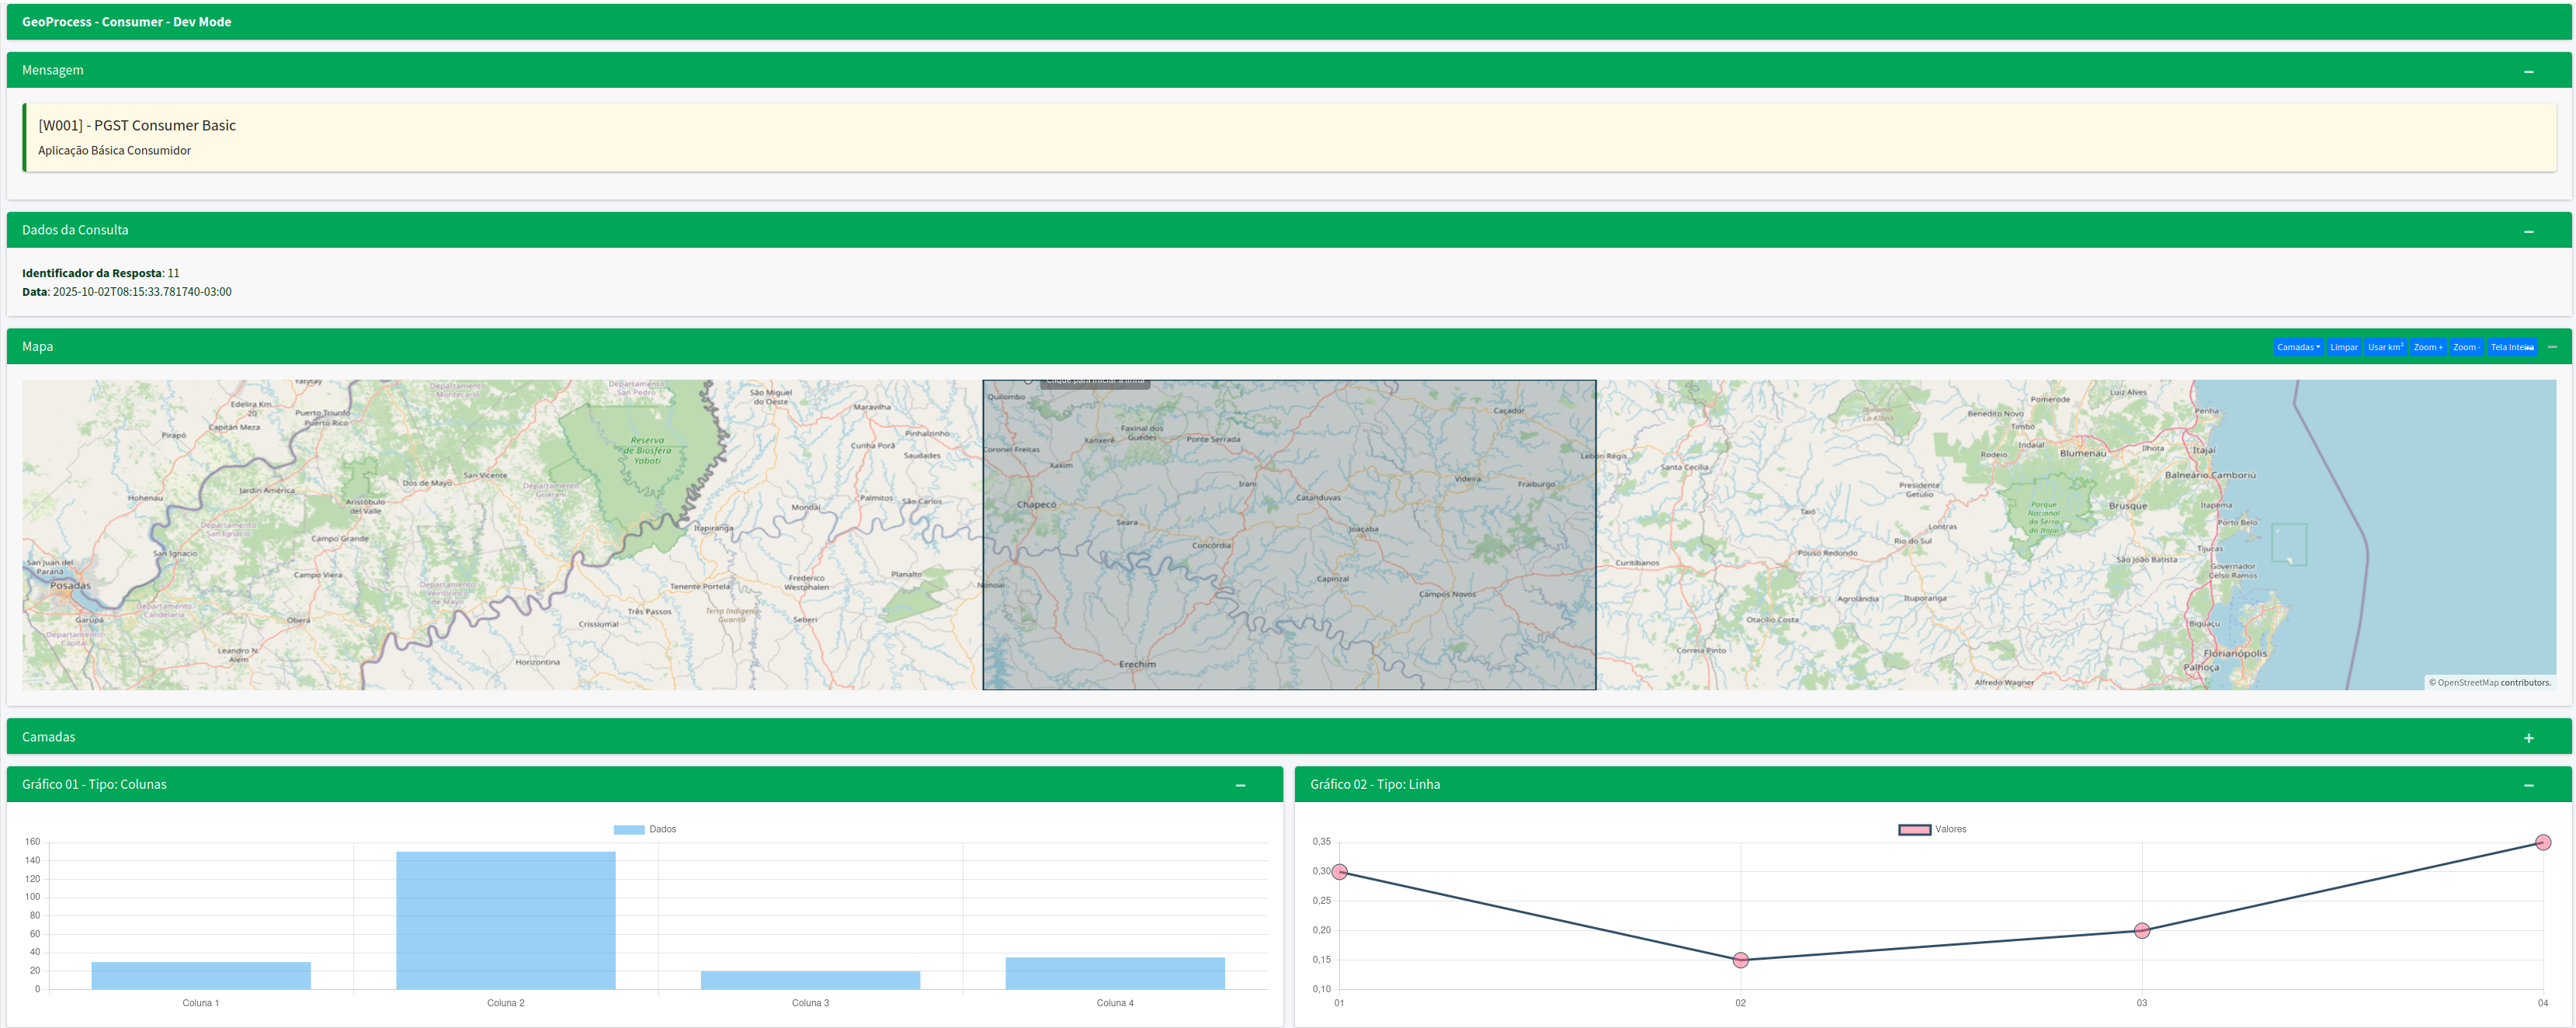This screenshot has width=2576, height=1028.
Task: Minimize the Mapa panel
Action: (x=2551, y=347)
